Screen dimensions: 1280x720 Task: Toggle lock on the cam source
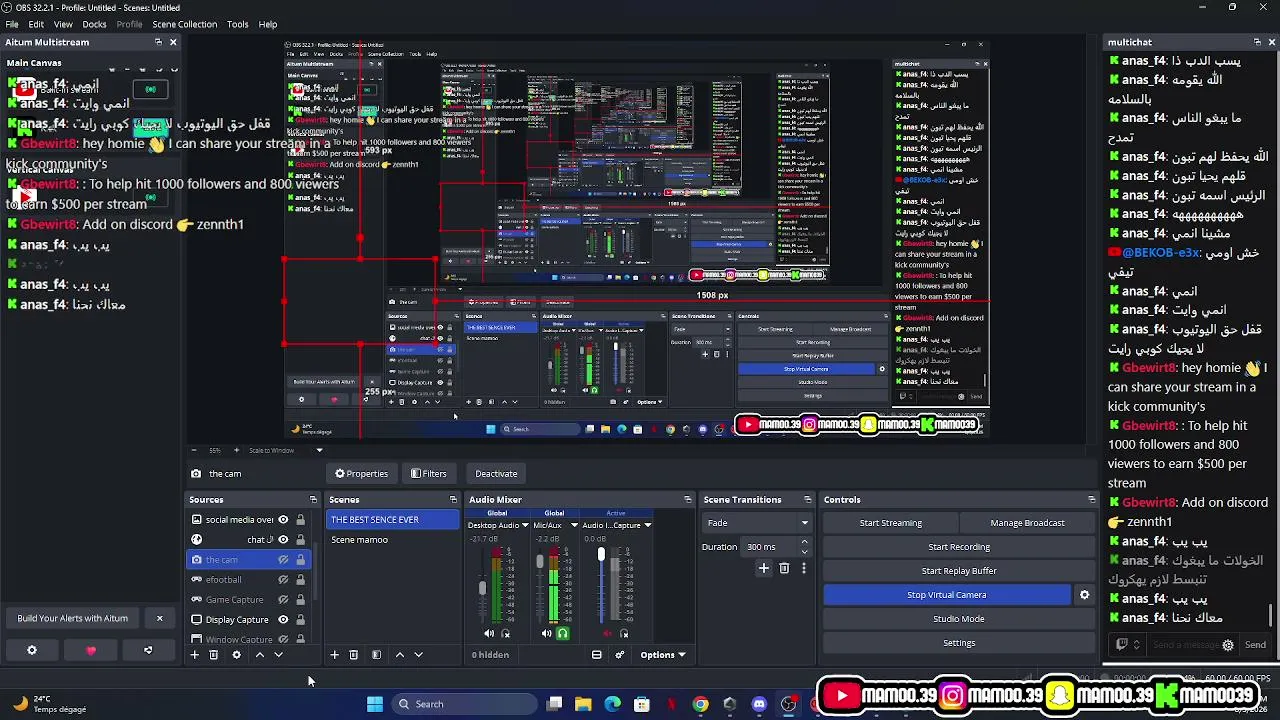coord(300,560)
